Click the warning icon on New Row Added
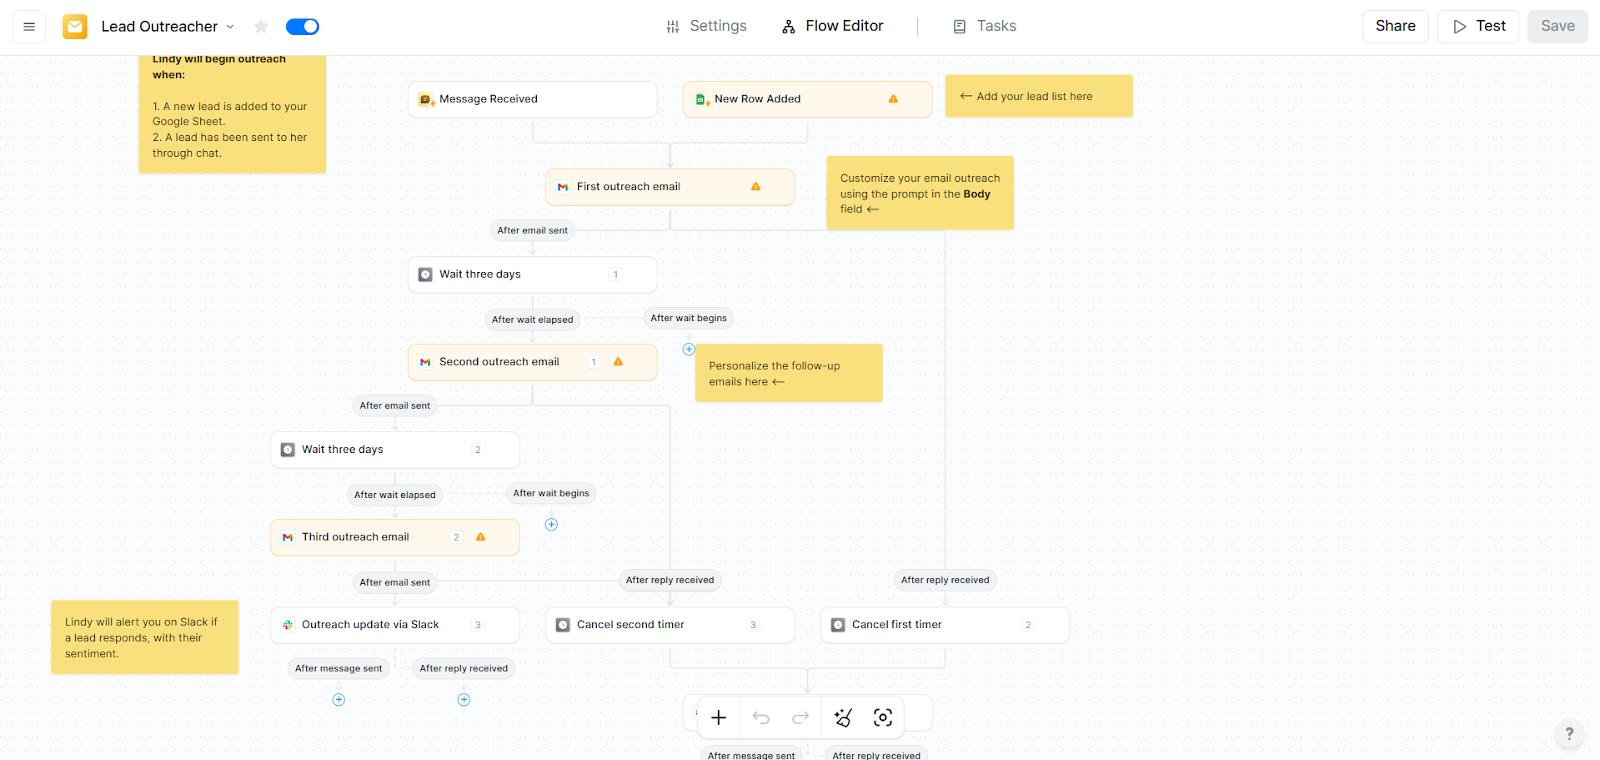The height and width of the screenshot is (760, 1600). click(893, 99)
